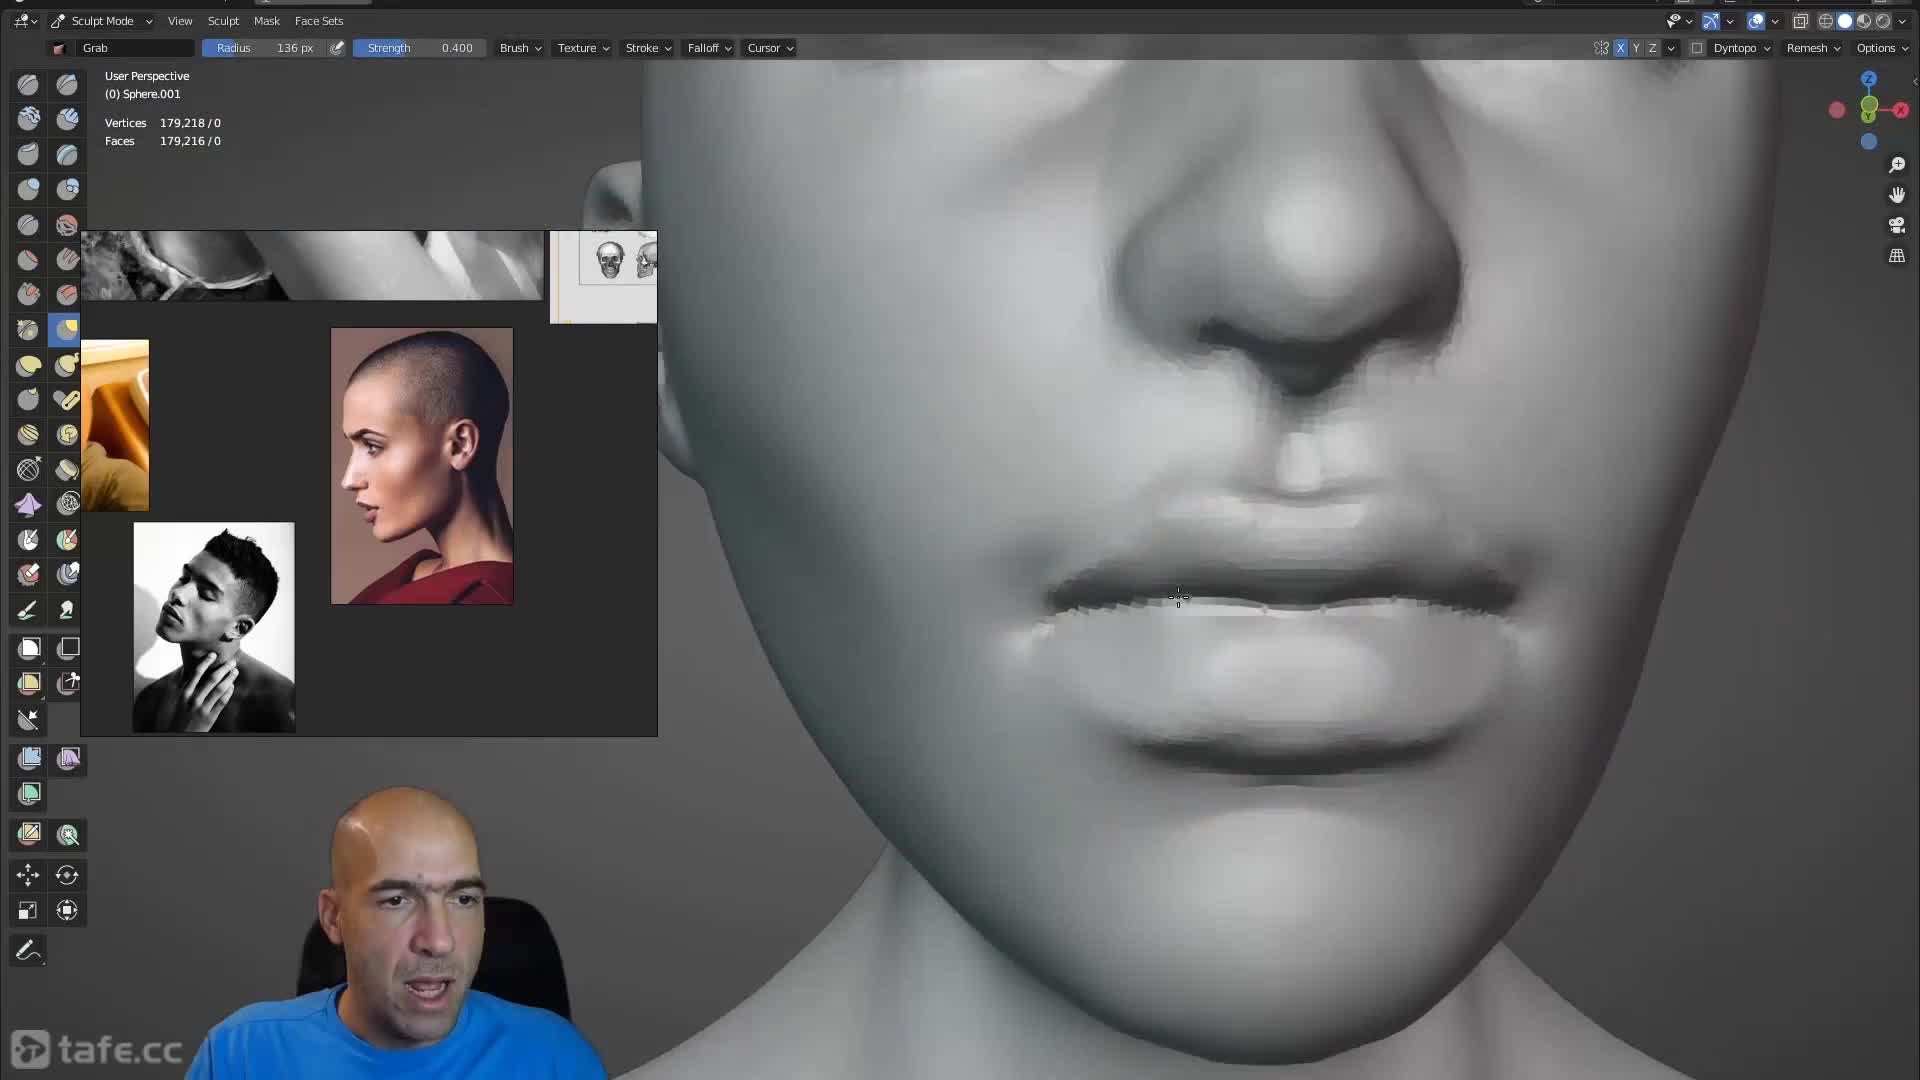Toggle viewport gizmos display
This screenshot has height=1080, width=1920.
pos(1711,21)
